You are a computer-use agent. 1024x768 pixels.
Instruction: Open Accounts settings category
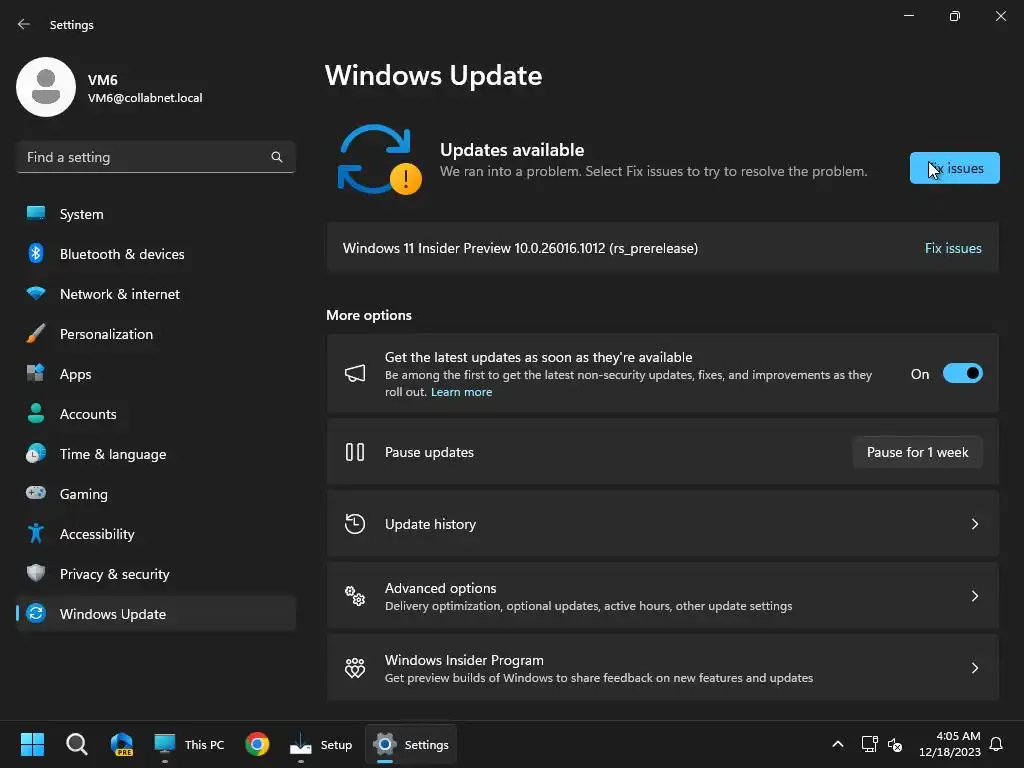pos(155,413)
